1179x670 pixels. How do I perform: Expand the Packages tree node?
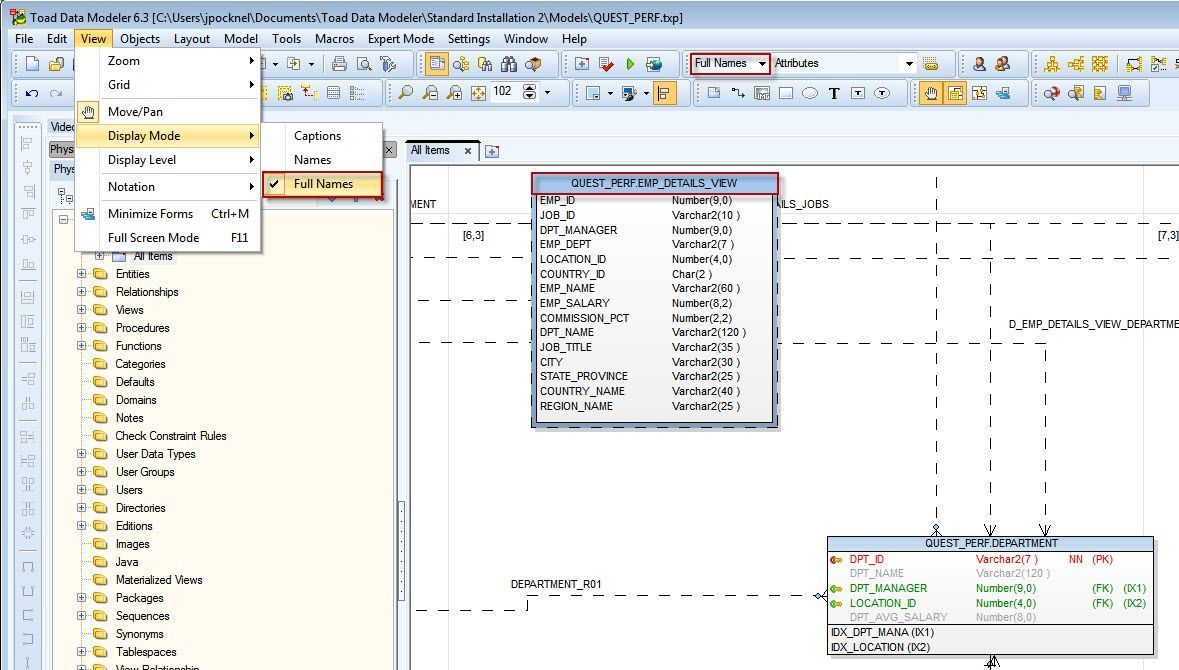82,598
